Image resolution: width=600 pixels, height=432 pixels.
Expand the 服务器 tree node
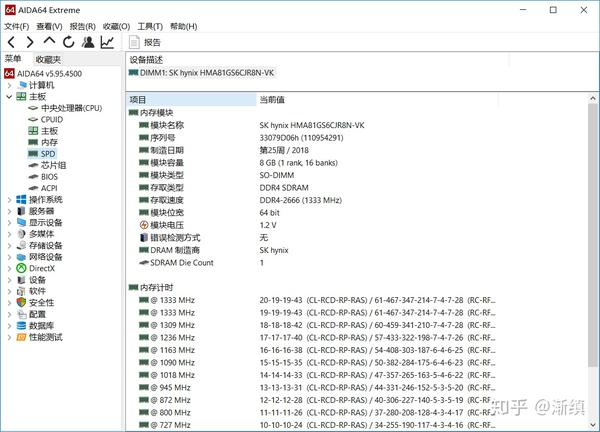click(x=9, y=211)
